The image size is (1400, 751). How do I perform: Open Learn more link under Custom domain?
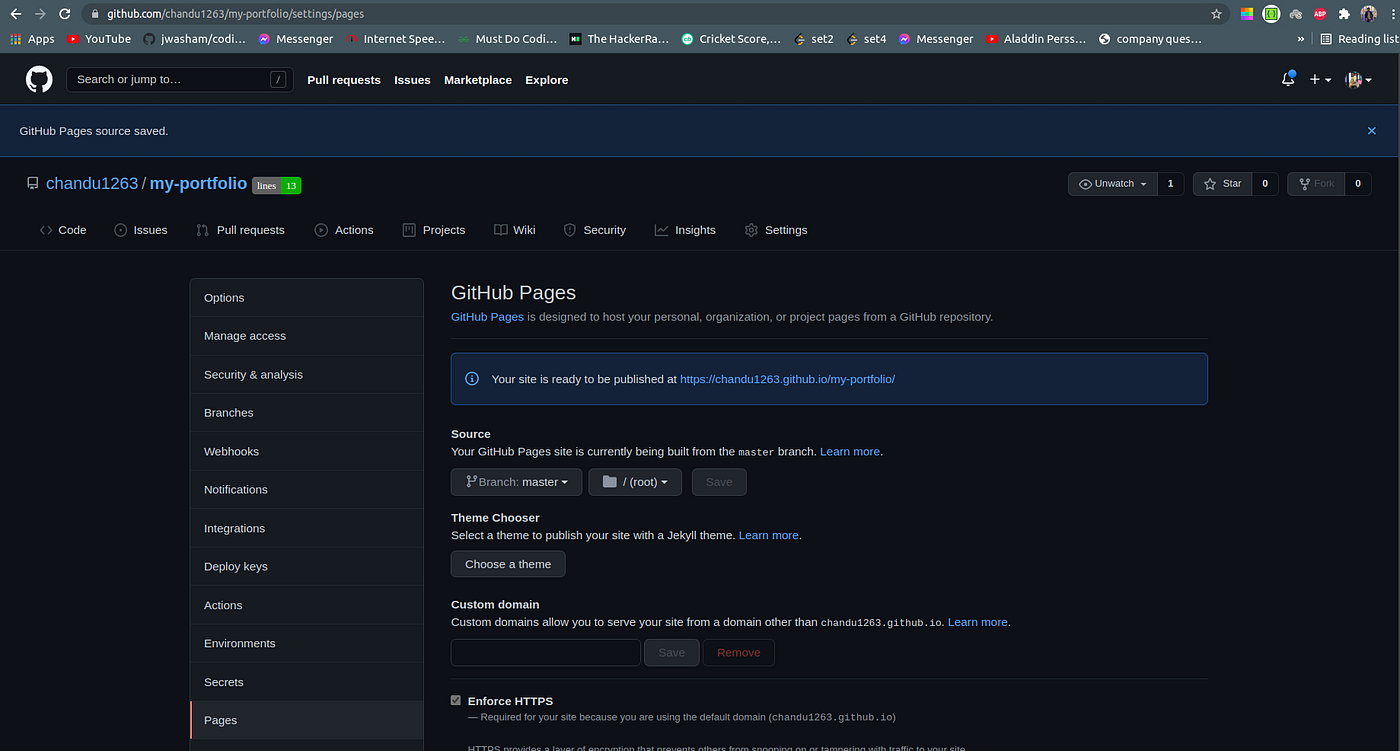click(978, 622)
